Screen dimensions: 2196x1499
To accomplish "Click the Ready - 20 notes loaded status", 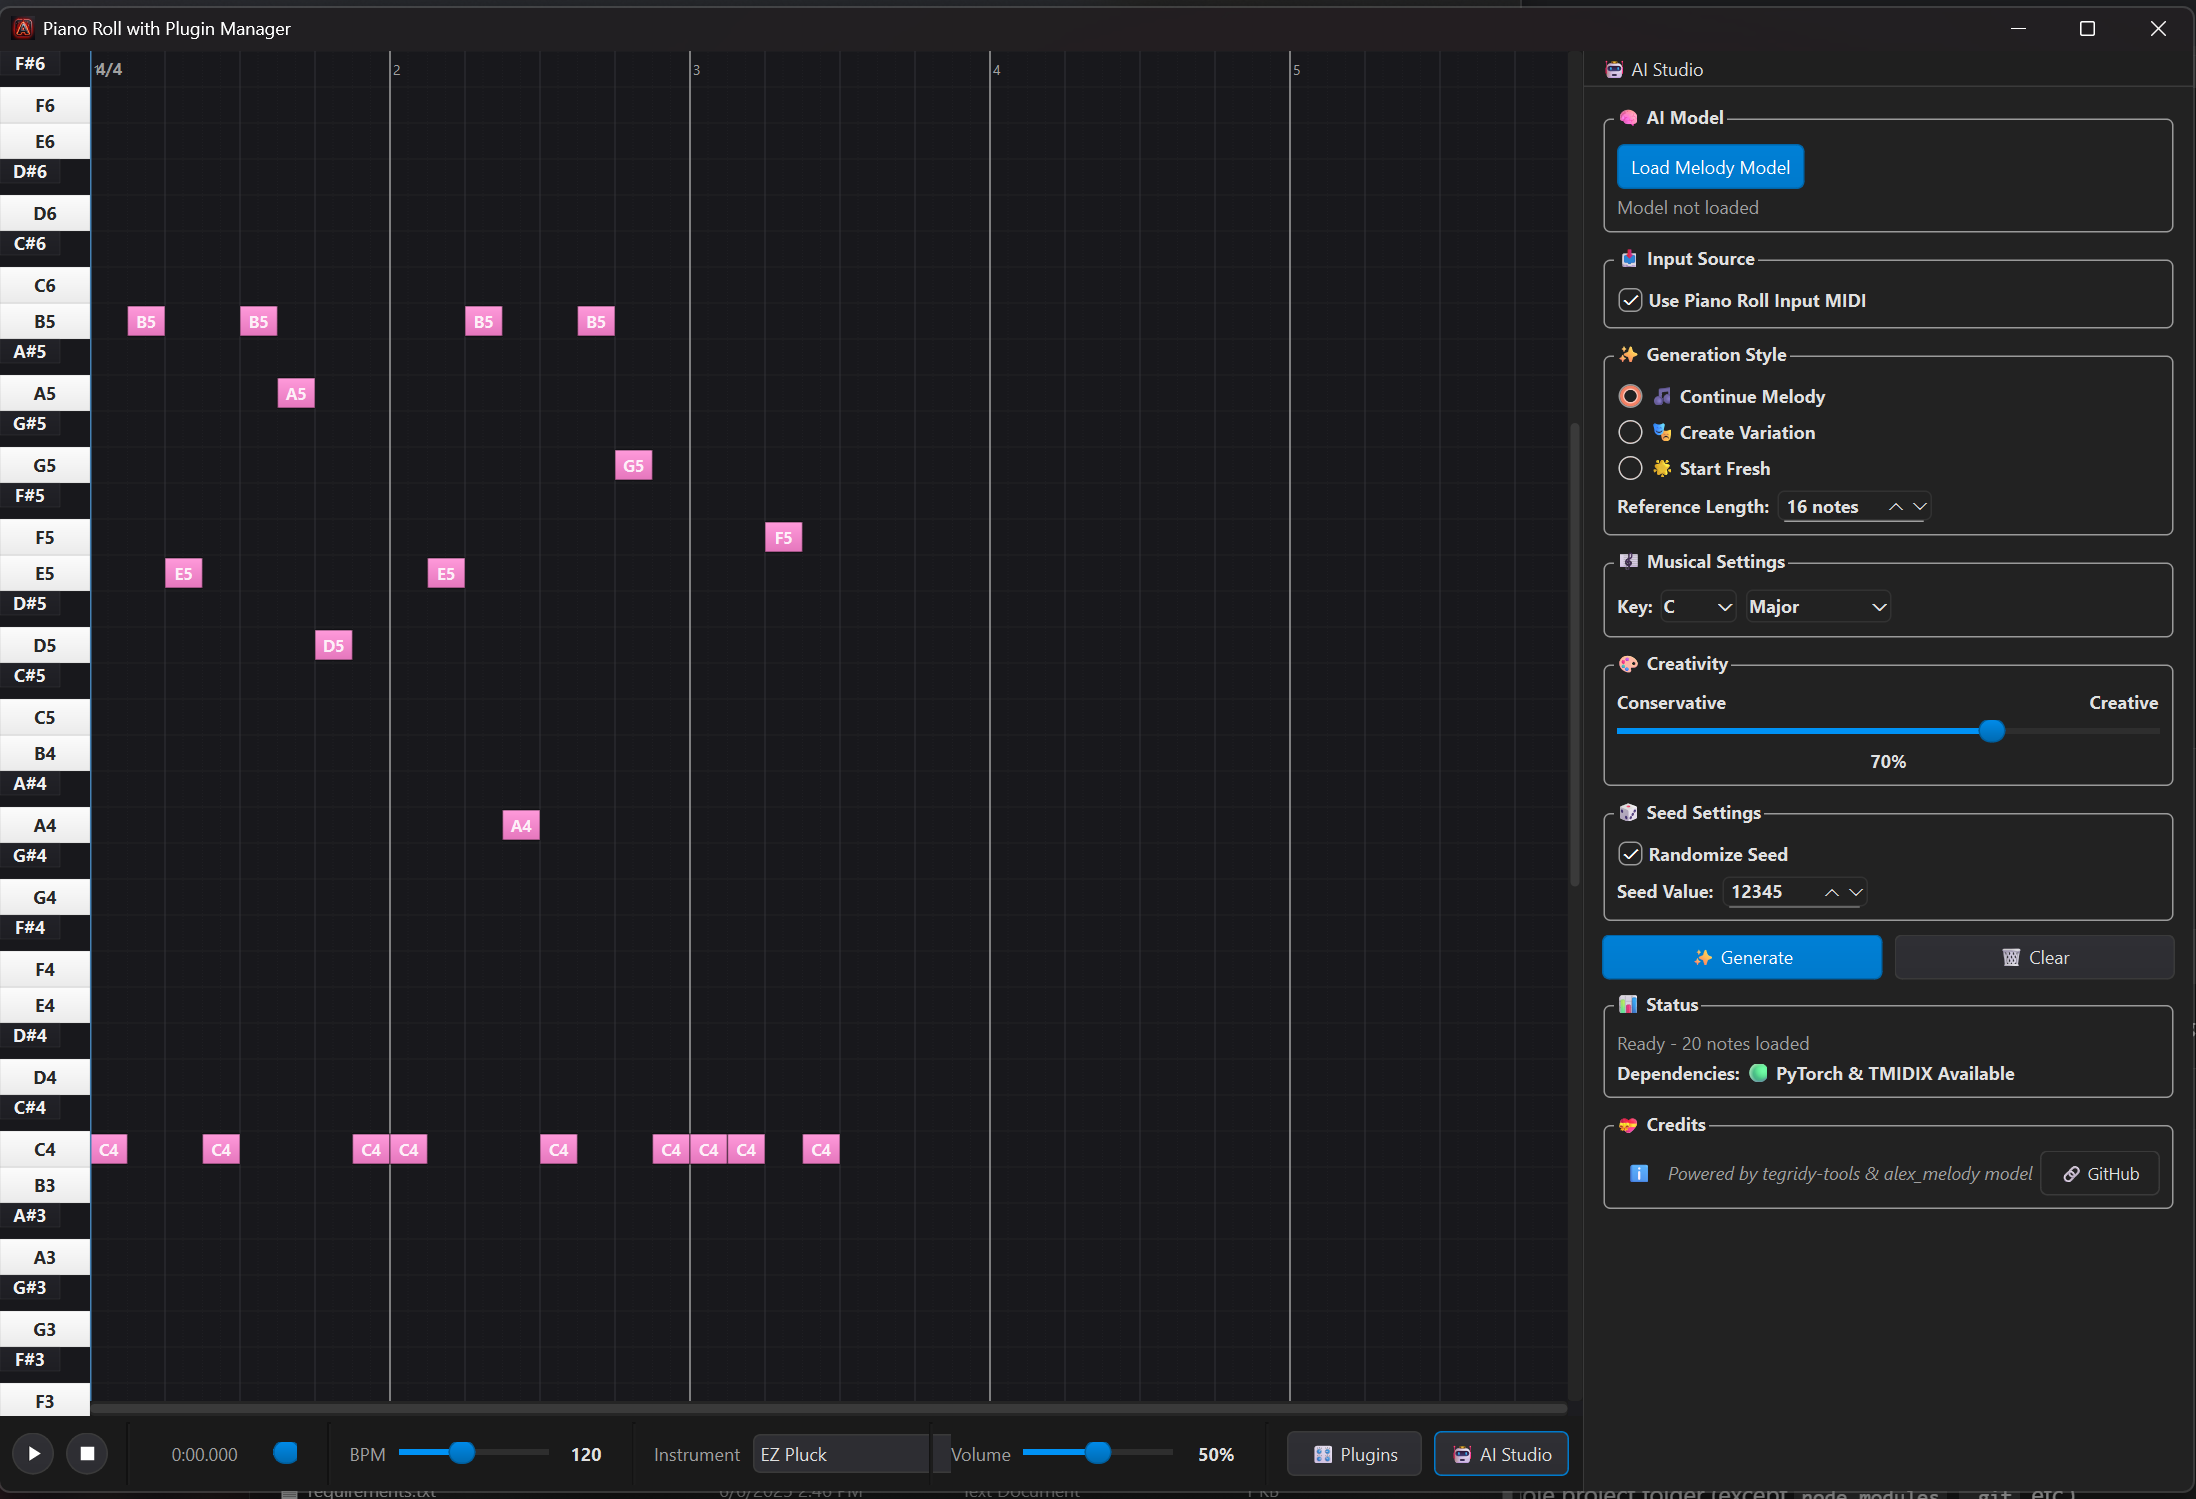I will [x=1713, y=1043].
